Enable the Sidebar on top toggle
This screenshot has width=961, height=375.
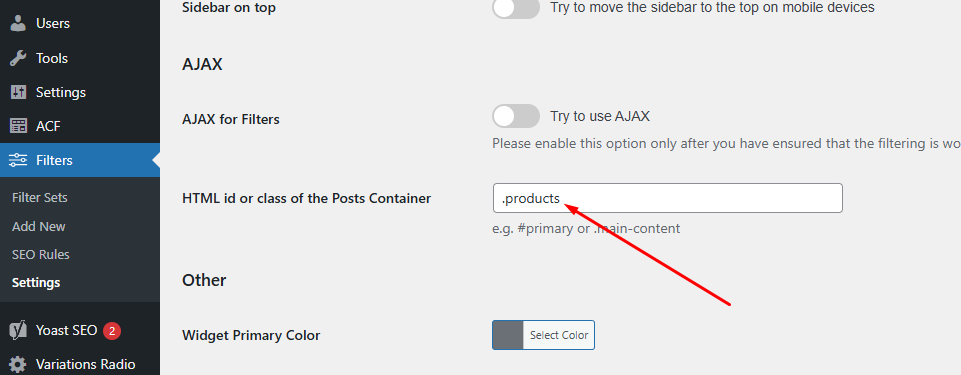[x=516, y=8]
